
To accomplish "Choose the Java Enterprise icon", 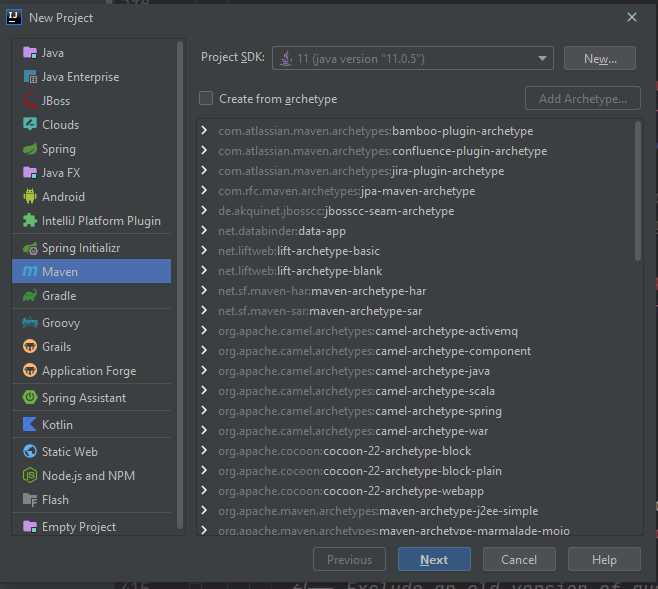I will [30, 77].
